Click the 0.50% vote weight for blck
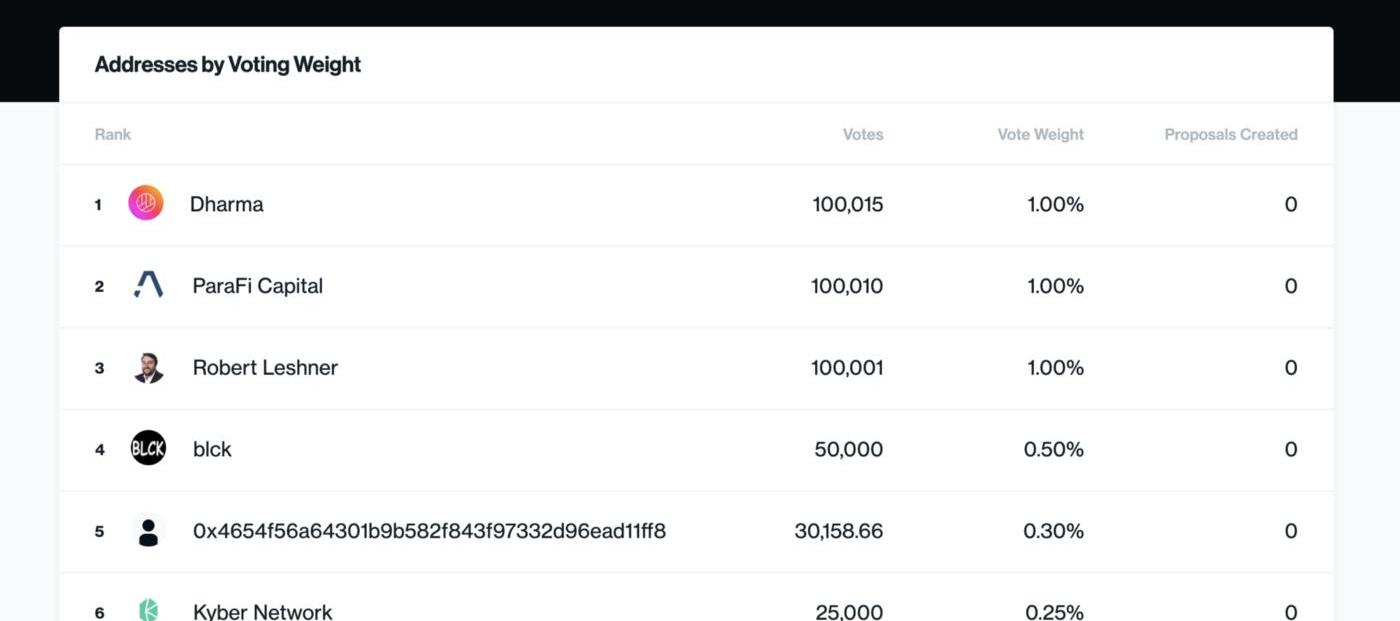The image size is (1400, 621). pos(1053,449)
